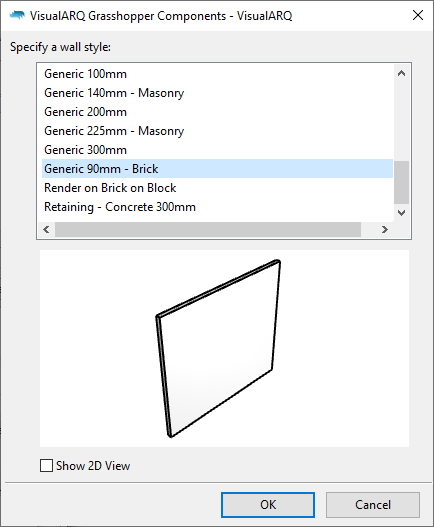434x527 pixels.
Task: Enable the Show 2D View checkbox
Action: click(x=46, y=466)
